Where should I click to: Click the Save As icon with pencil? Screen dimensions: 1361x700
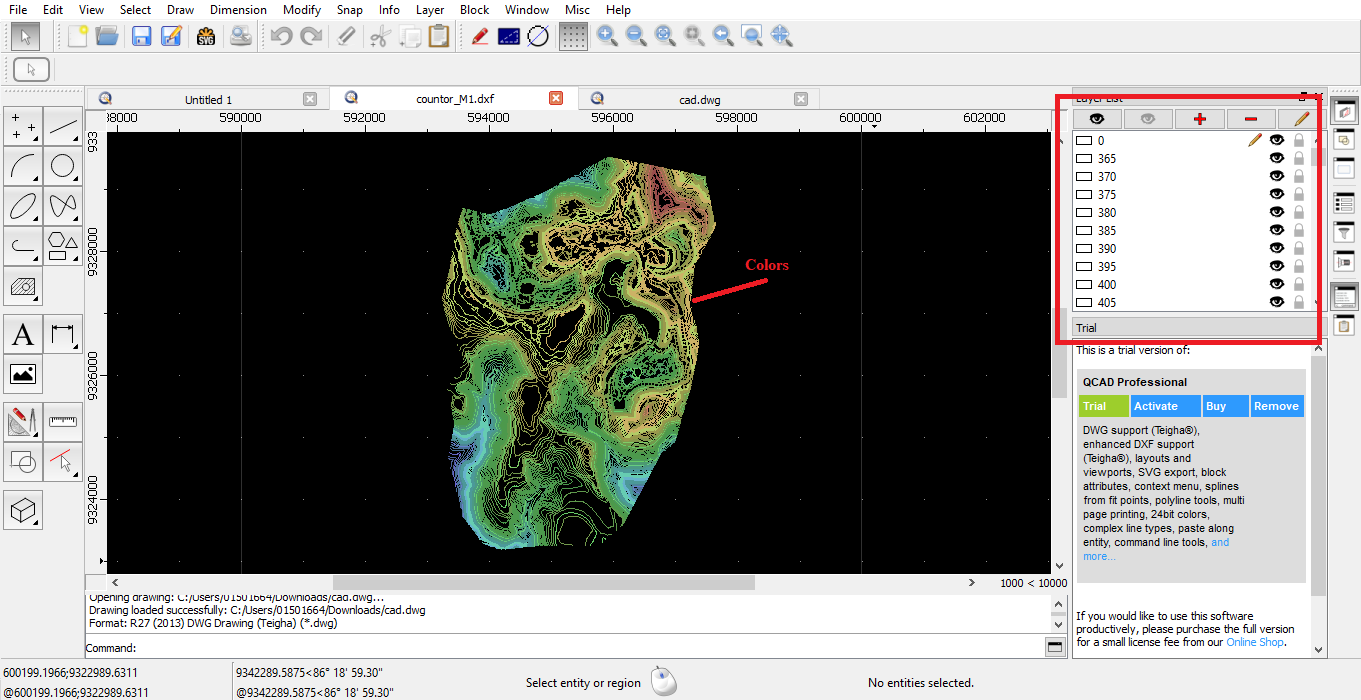tap(171, 37)
